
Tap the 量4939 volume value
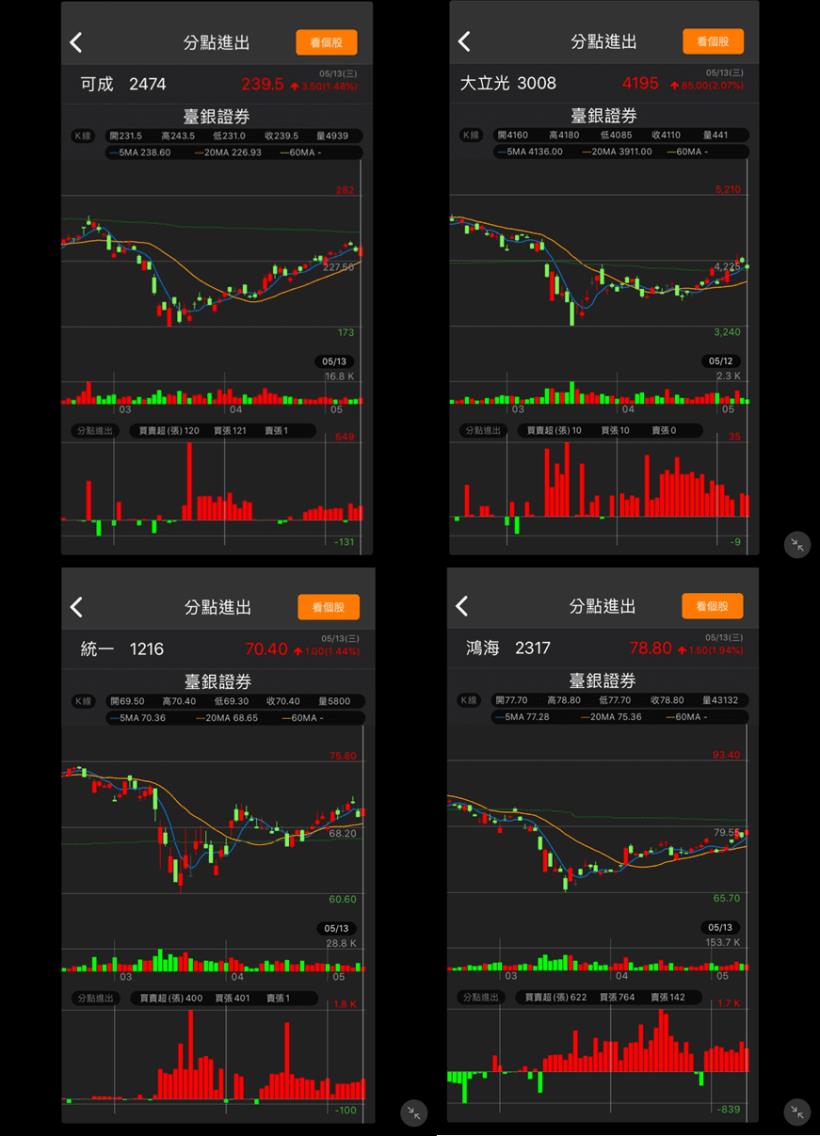332,135
